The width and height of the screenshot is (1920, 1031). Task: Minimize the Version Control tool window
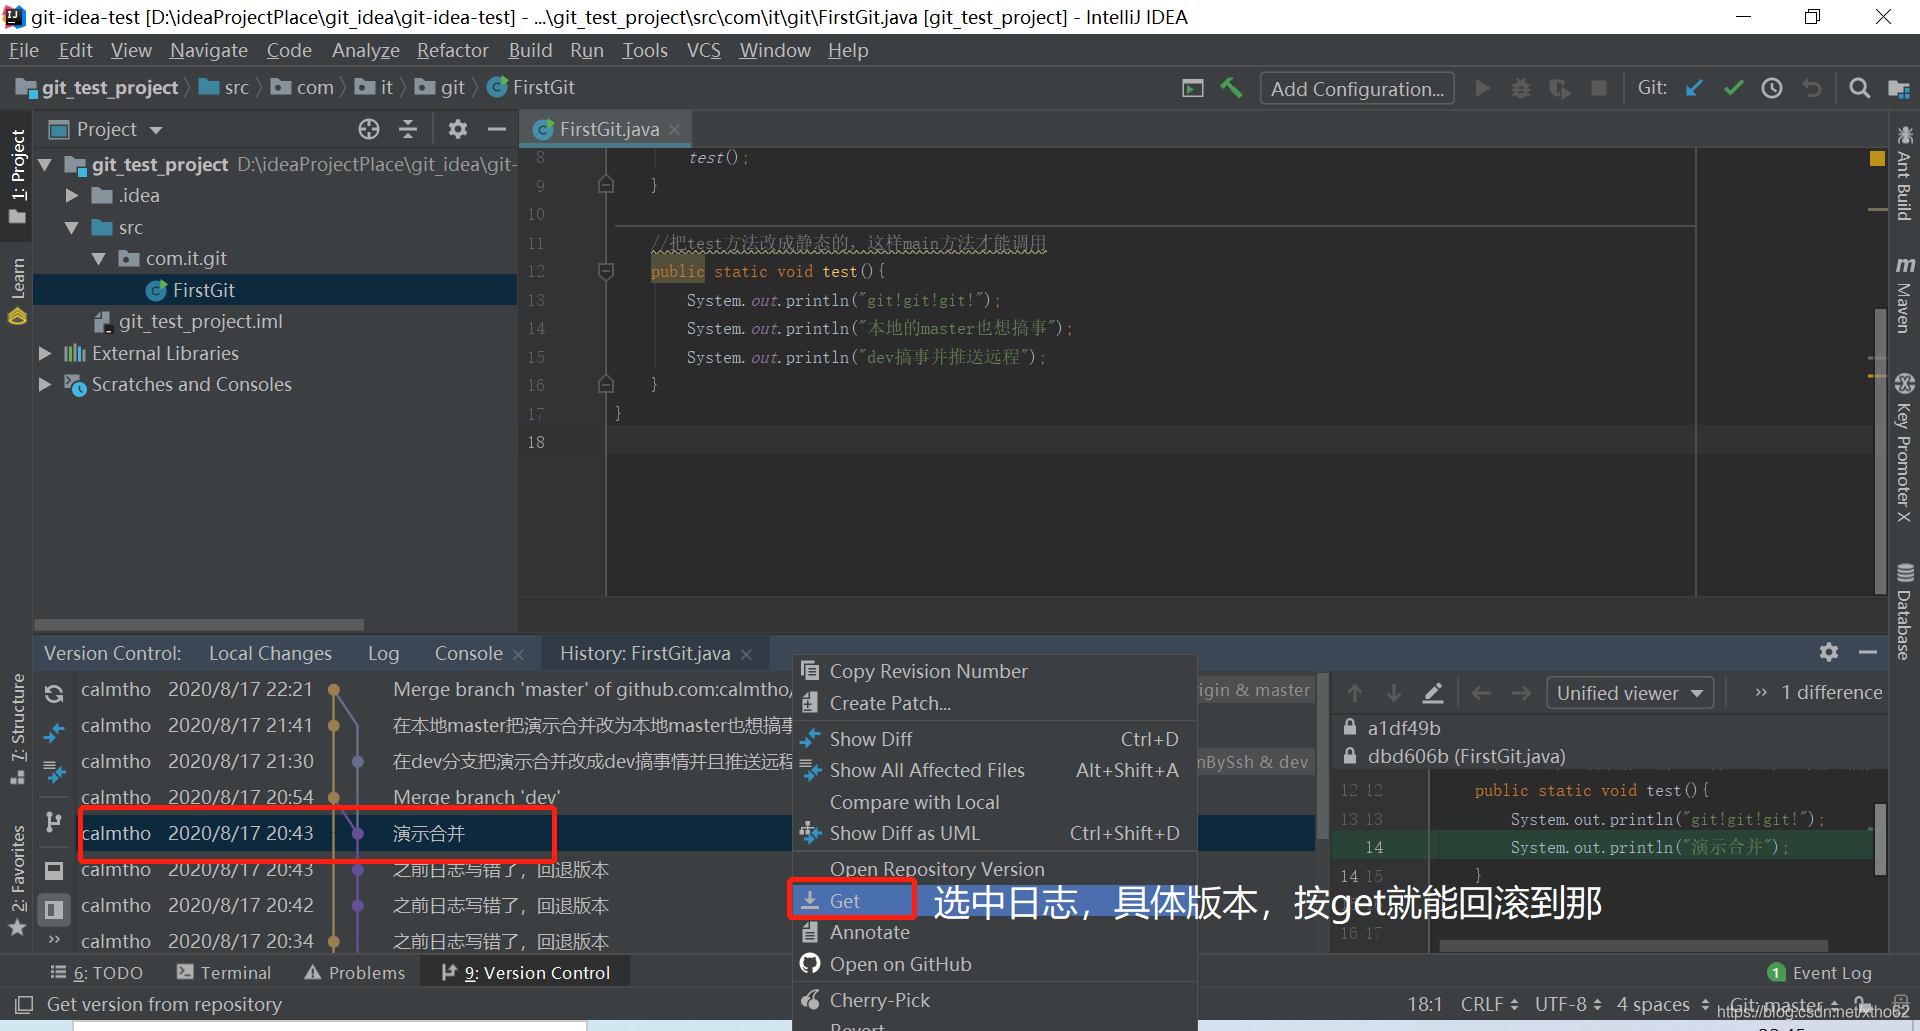[1868, 652]
